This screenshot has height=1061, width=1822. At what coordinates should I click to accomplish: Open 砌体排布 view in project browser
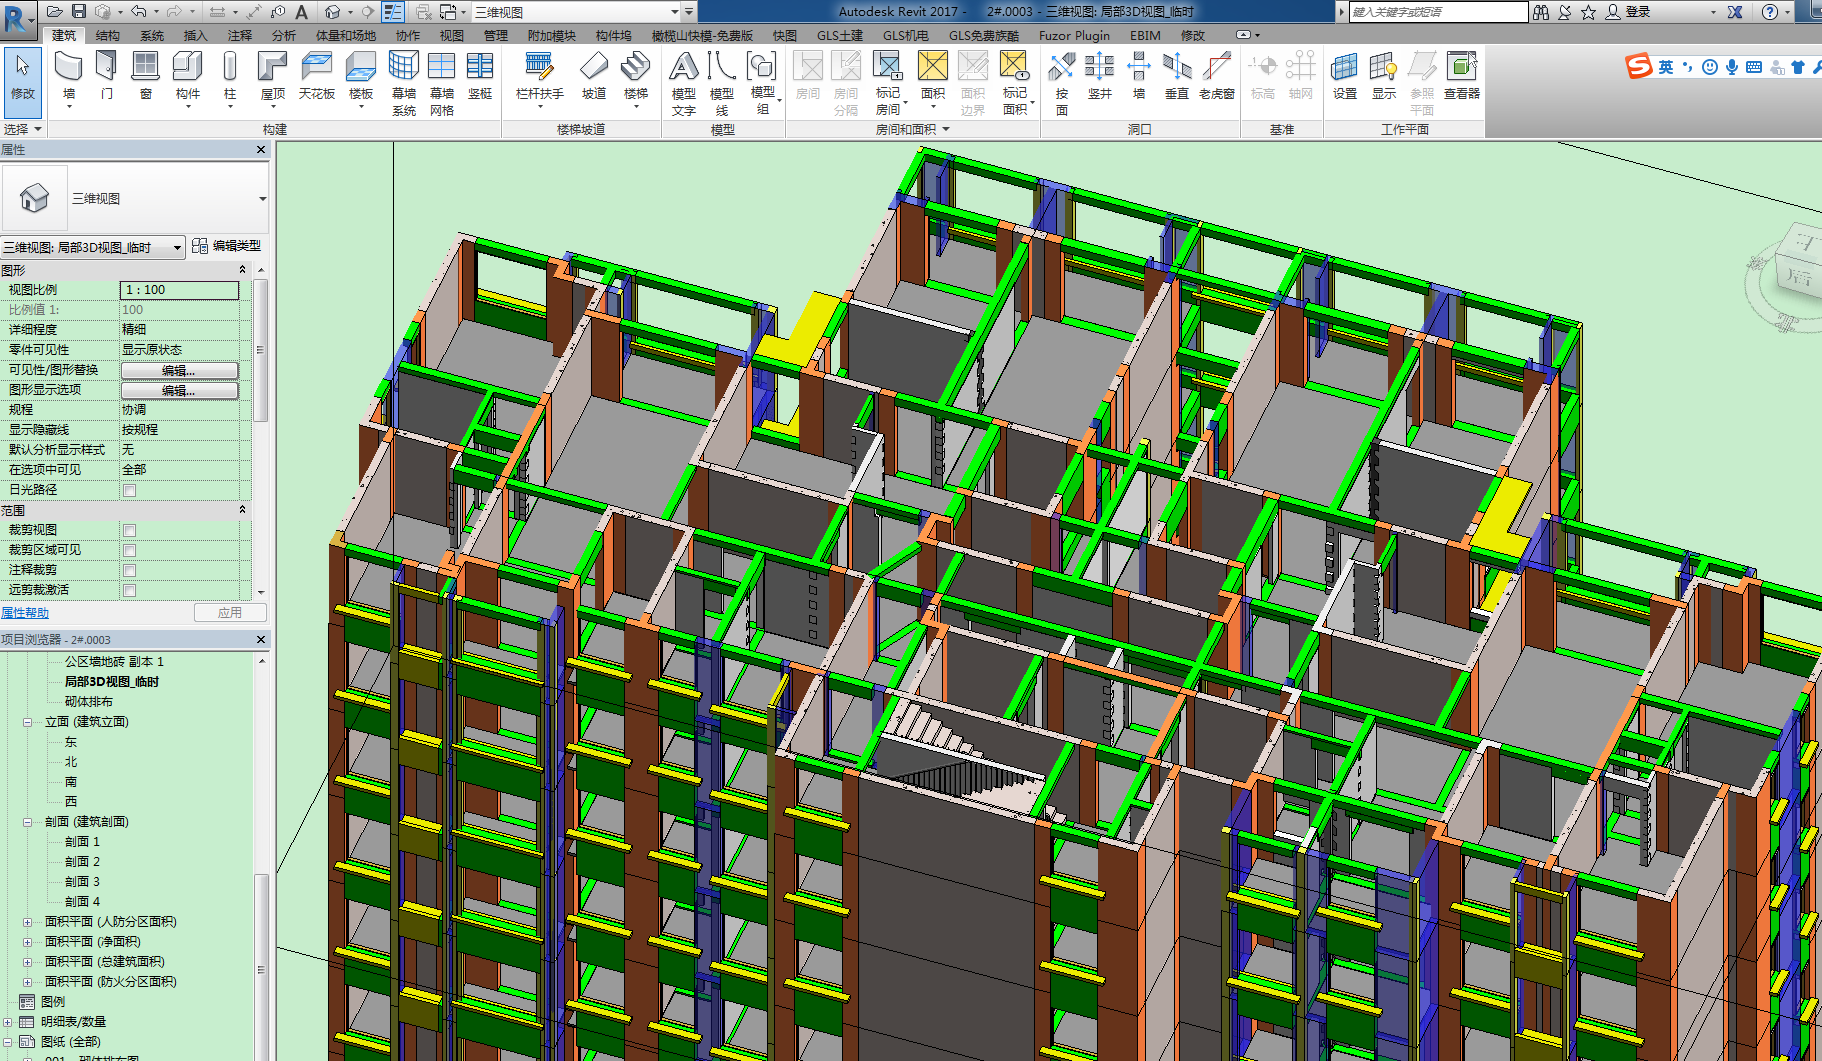point(89,702)
